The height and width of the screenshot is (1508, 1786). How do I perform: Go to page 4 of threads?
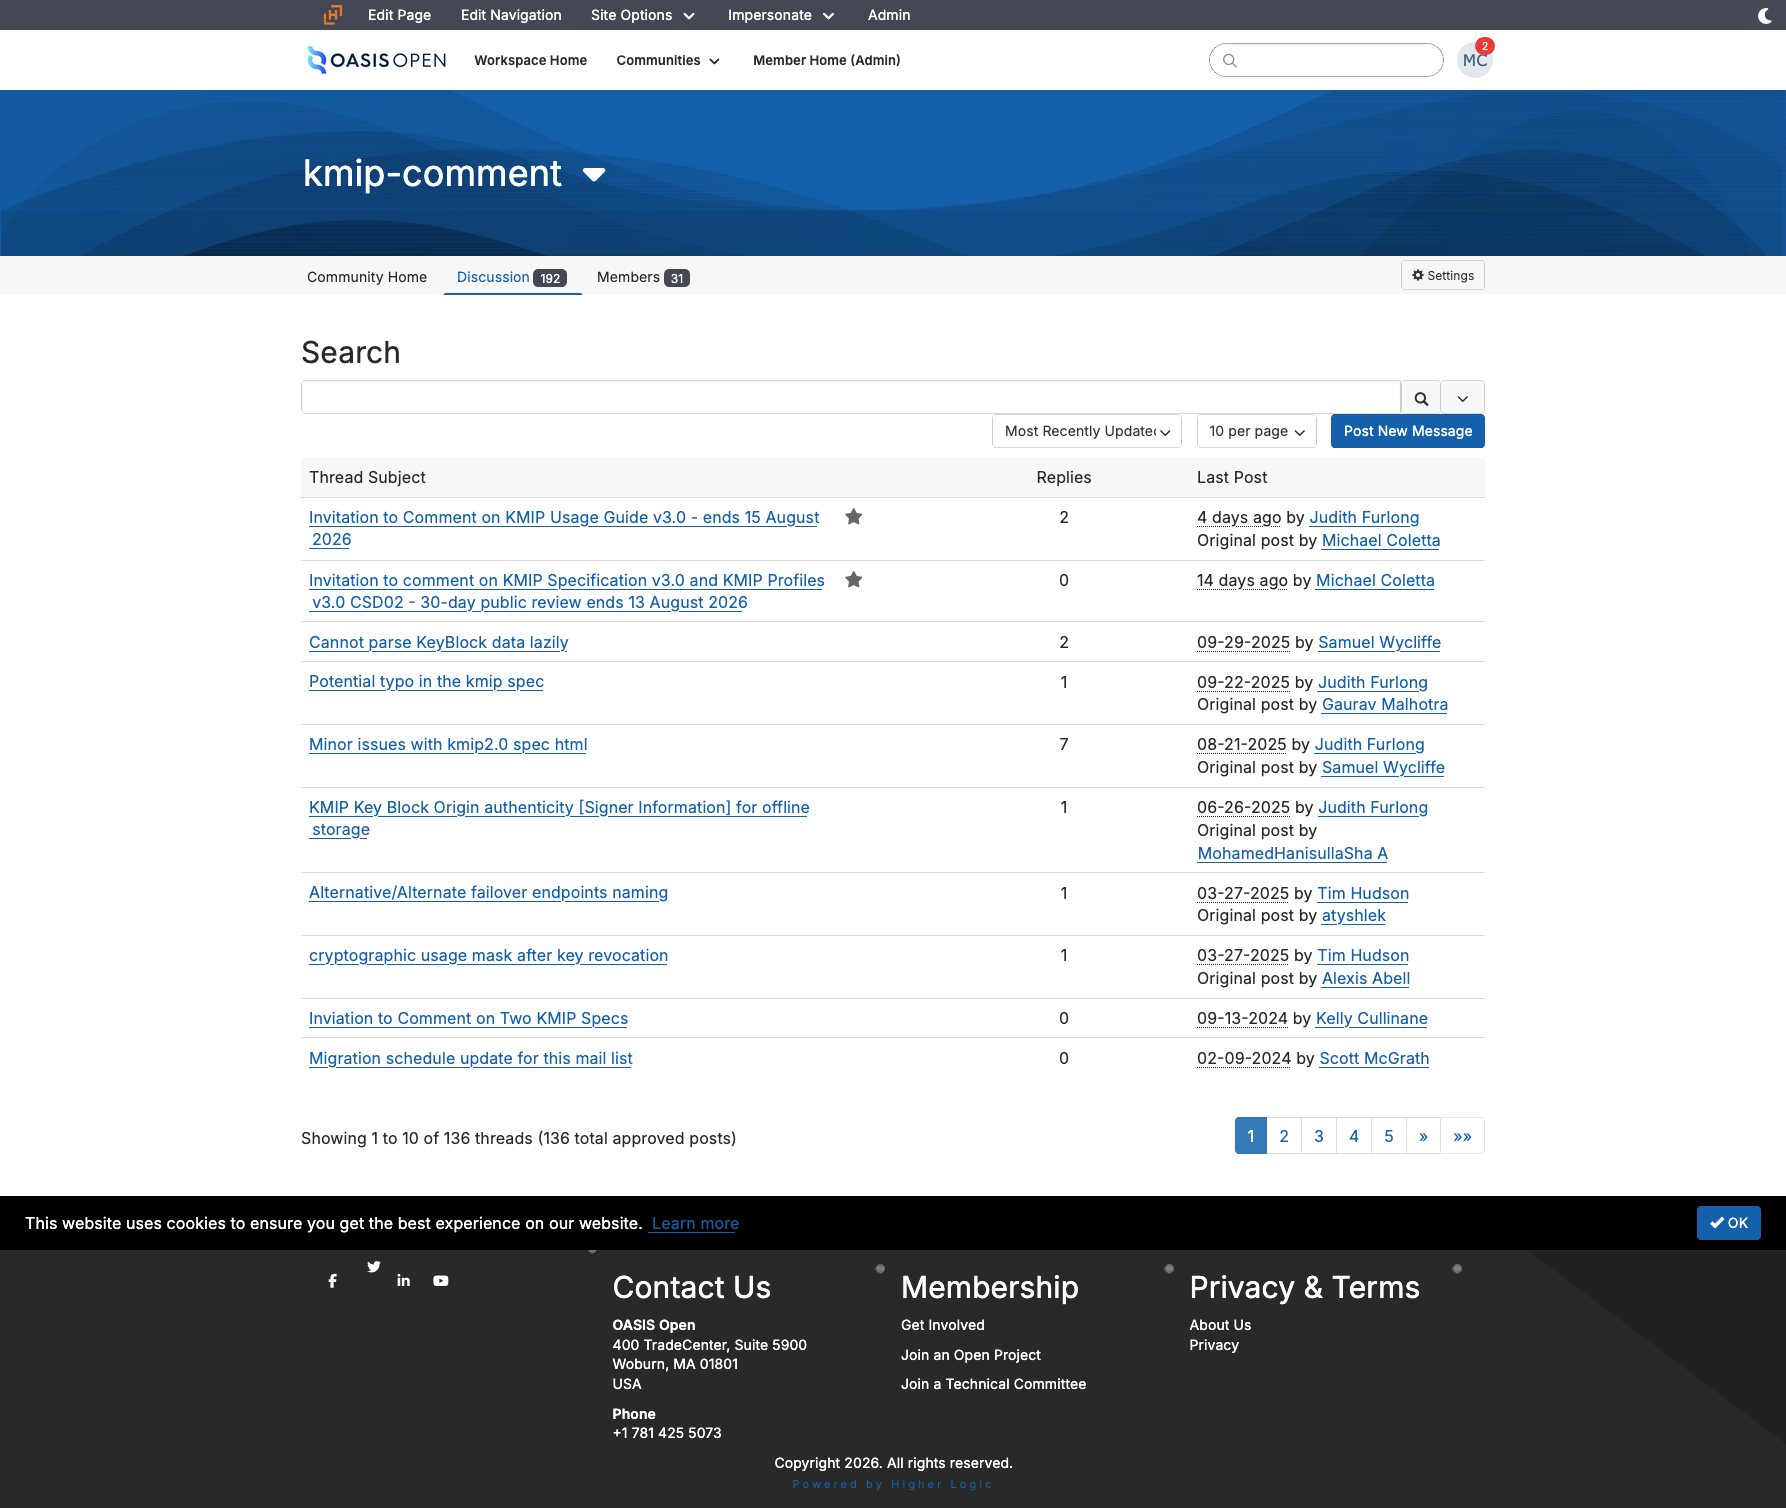(x=1354, y=1136)
